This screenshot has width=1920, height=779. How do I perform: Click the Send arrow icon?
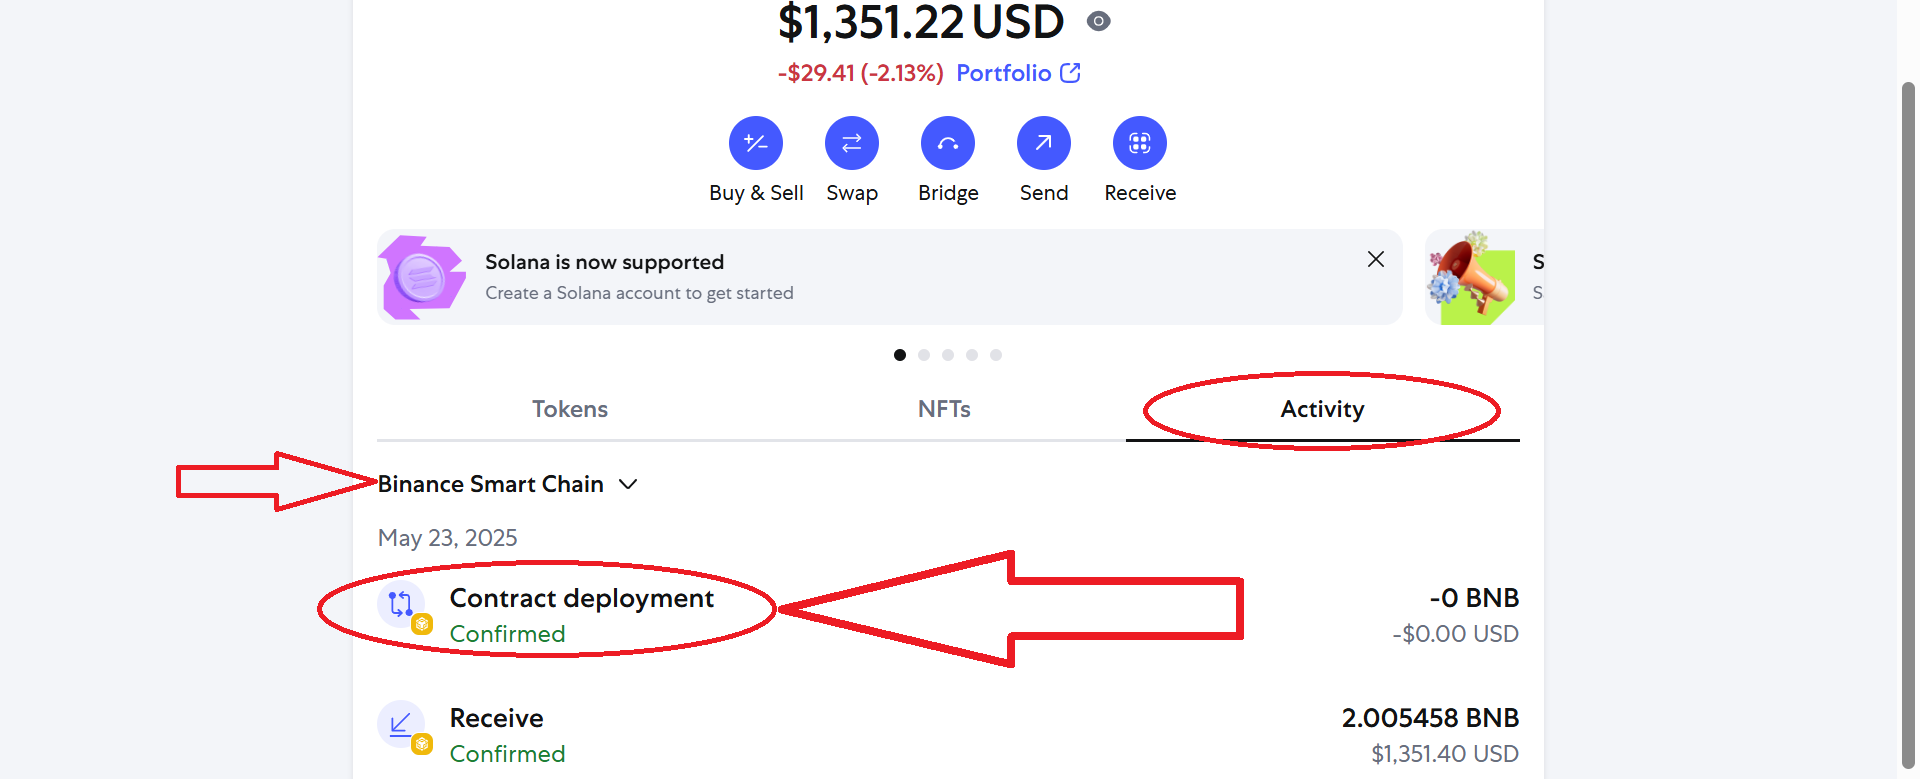point(1044,143)
